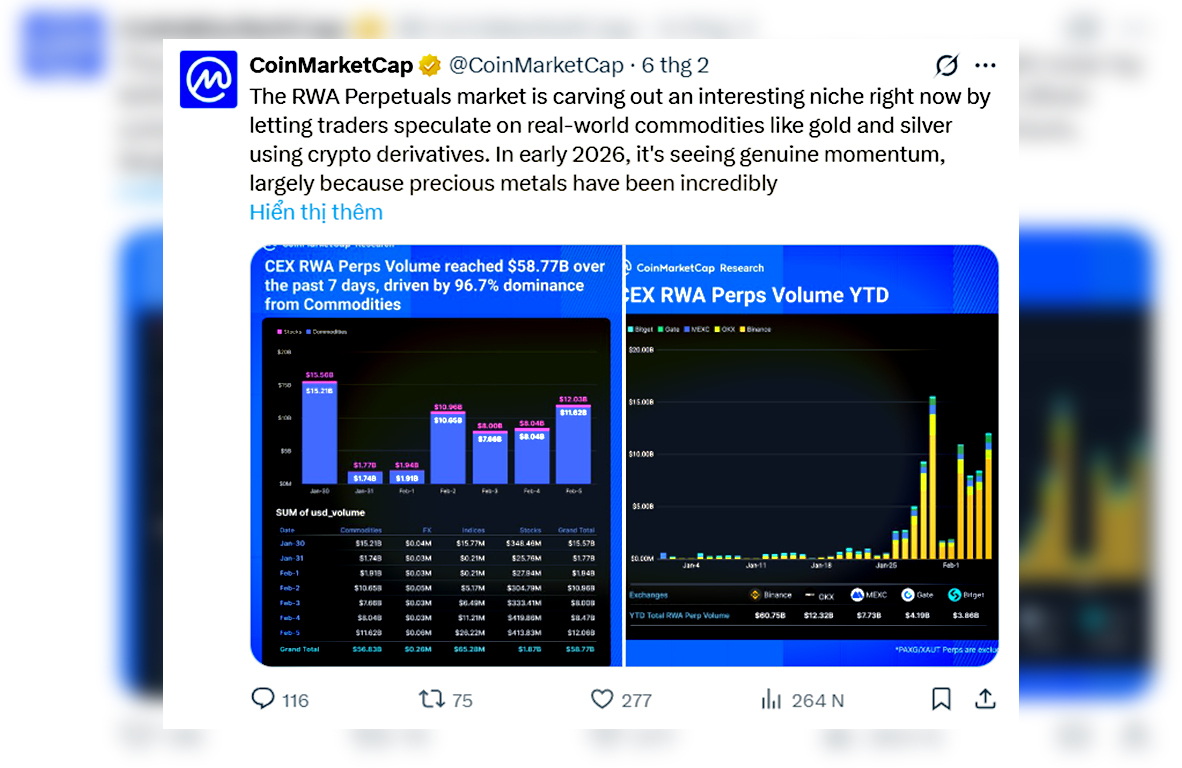The image size is (1182, 768).
Task: Click the 264 N views count
Action: tap(818, 700)
